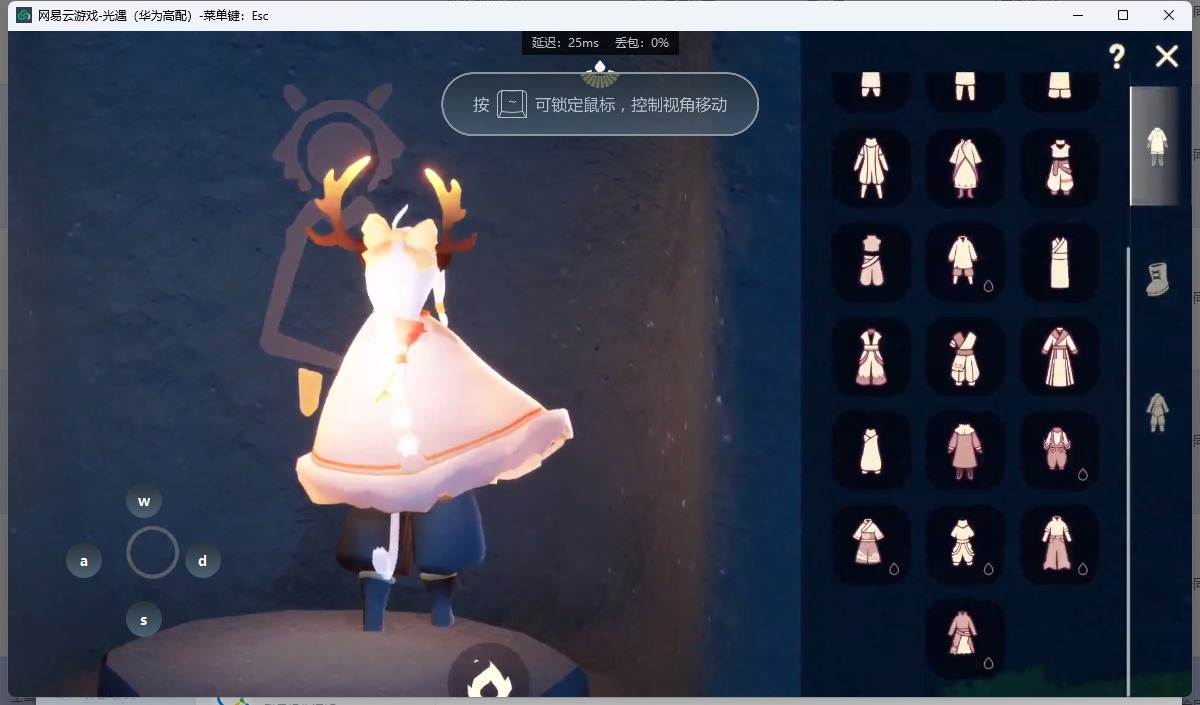Click the tilde key icon in hint bar
The width and height of the screenshot is (1200, 705).
512,104
